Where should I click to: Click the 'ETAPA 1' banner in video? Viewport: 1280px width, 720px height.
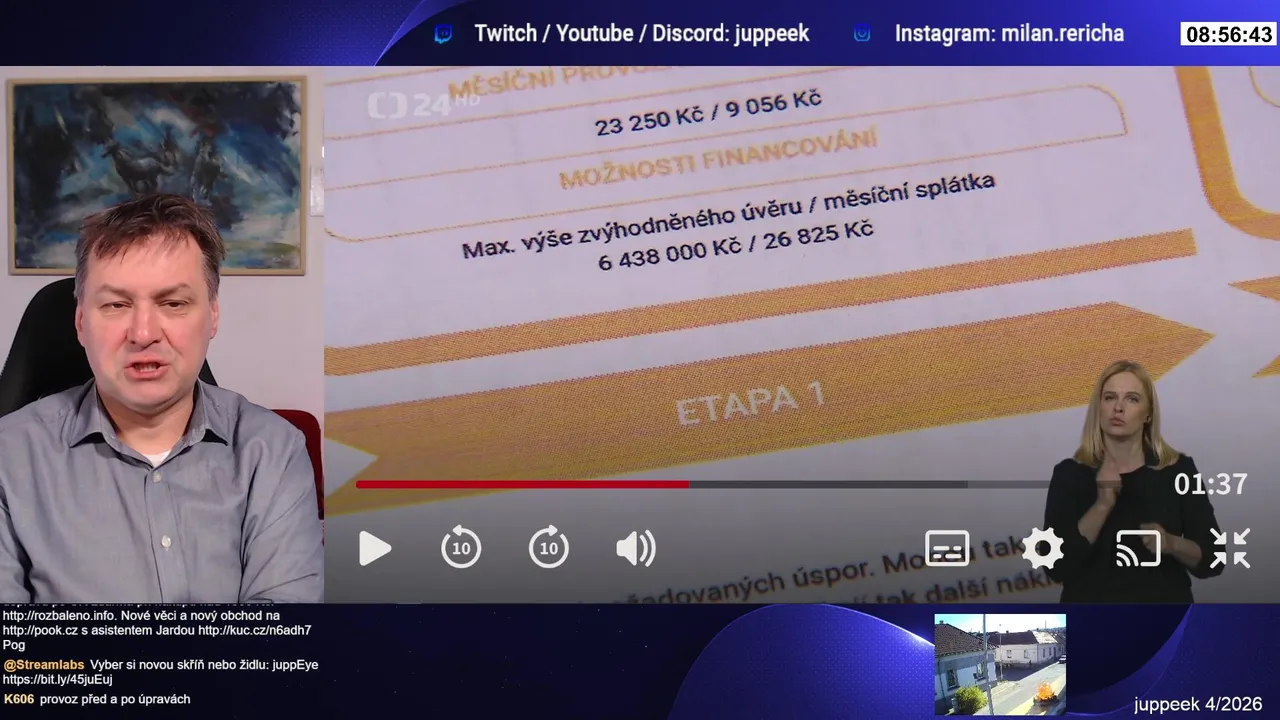pos(750,402)
